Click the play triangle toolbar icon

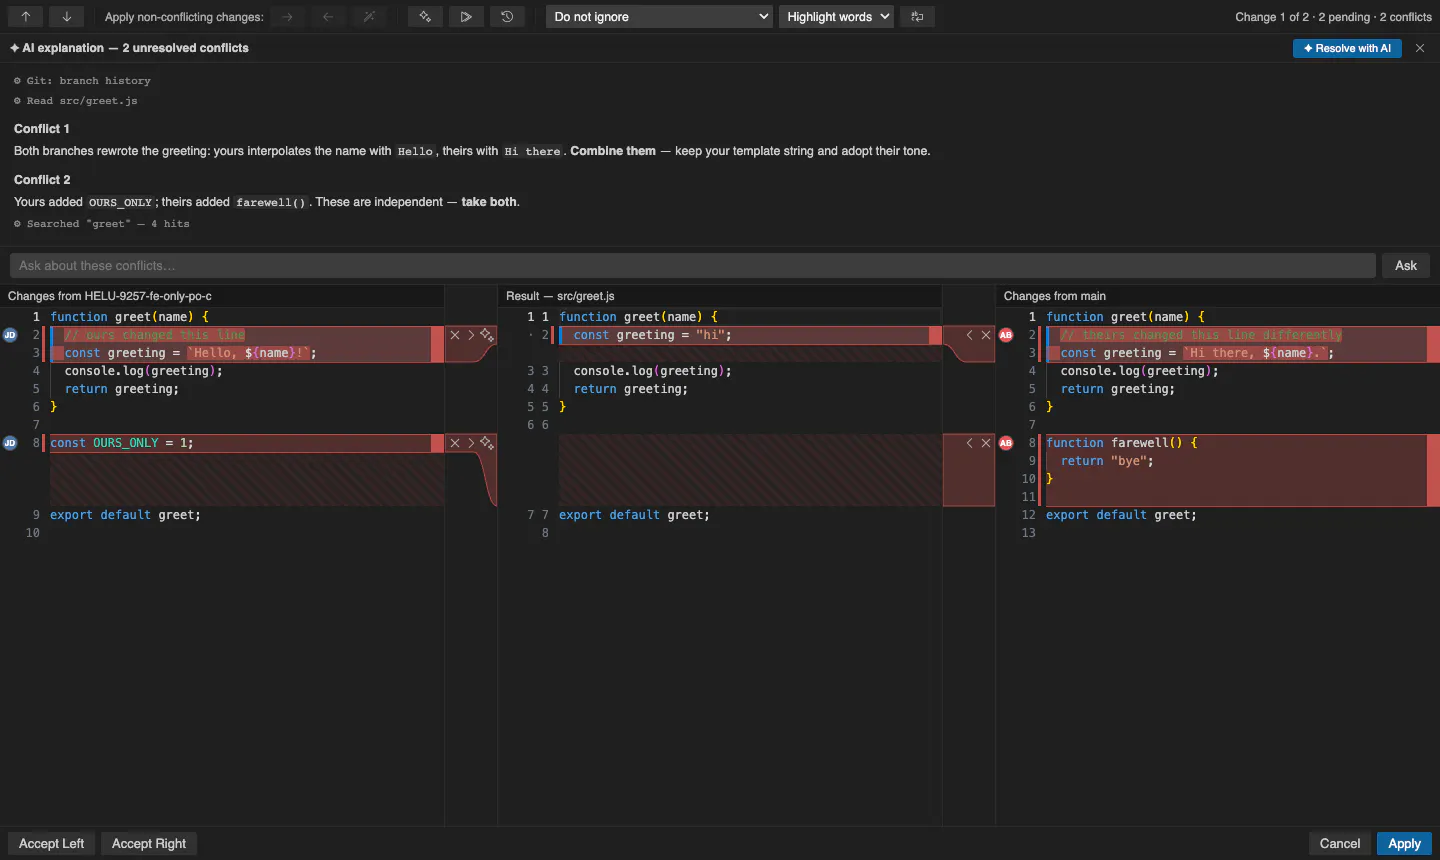(466, 17)
